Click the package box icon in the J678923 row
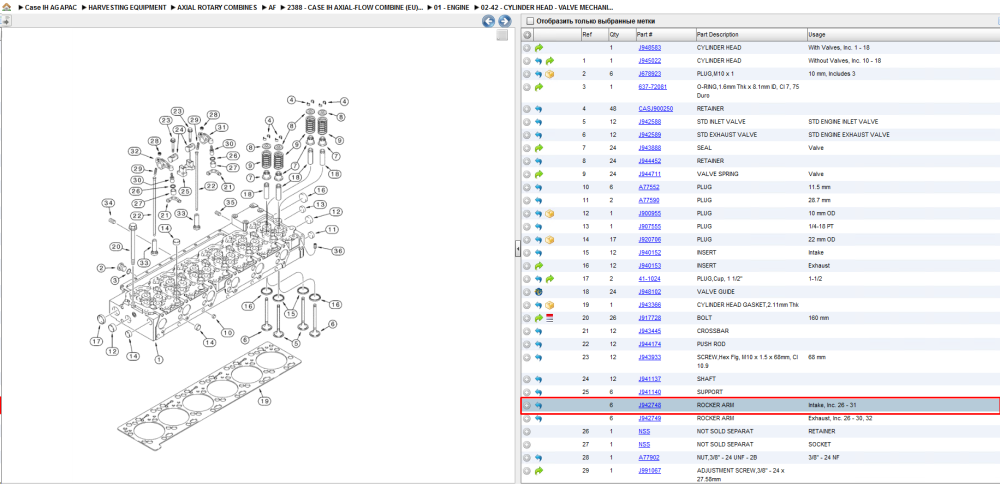1000x484 pixels. pyautogui.click(x=550, y=74)
